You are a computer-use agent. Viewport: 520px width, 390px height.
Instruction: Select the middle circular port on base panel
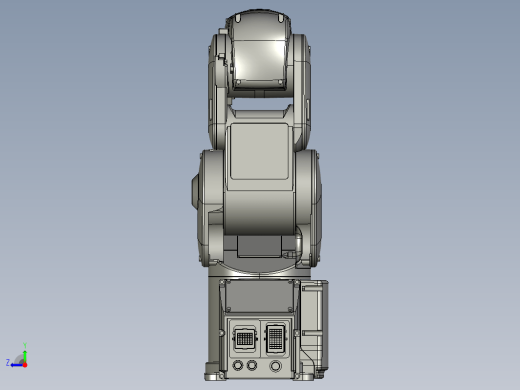tap(252, 365)
